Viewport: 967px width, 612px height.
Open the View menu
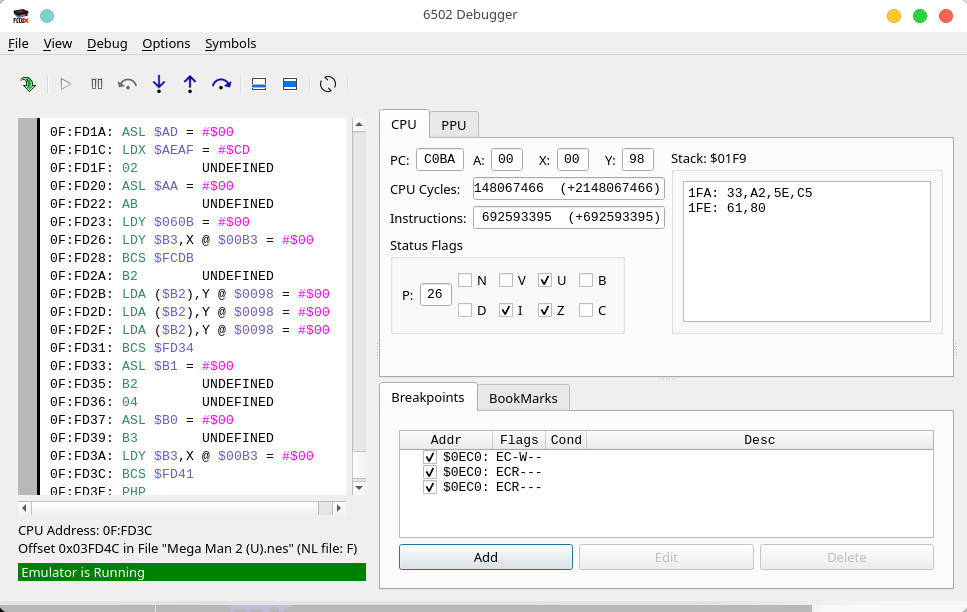57,44
